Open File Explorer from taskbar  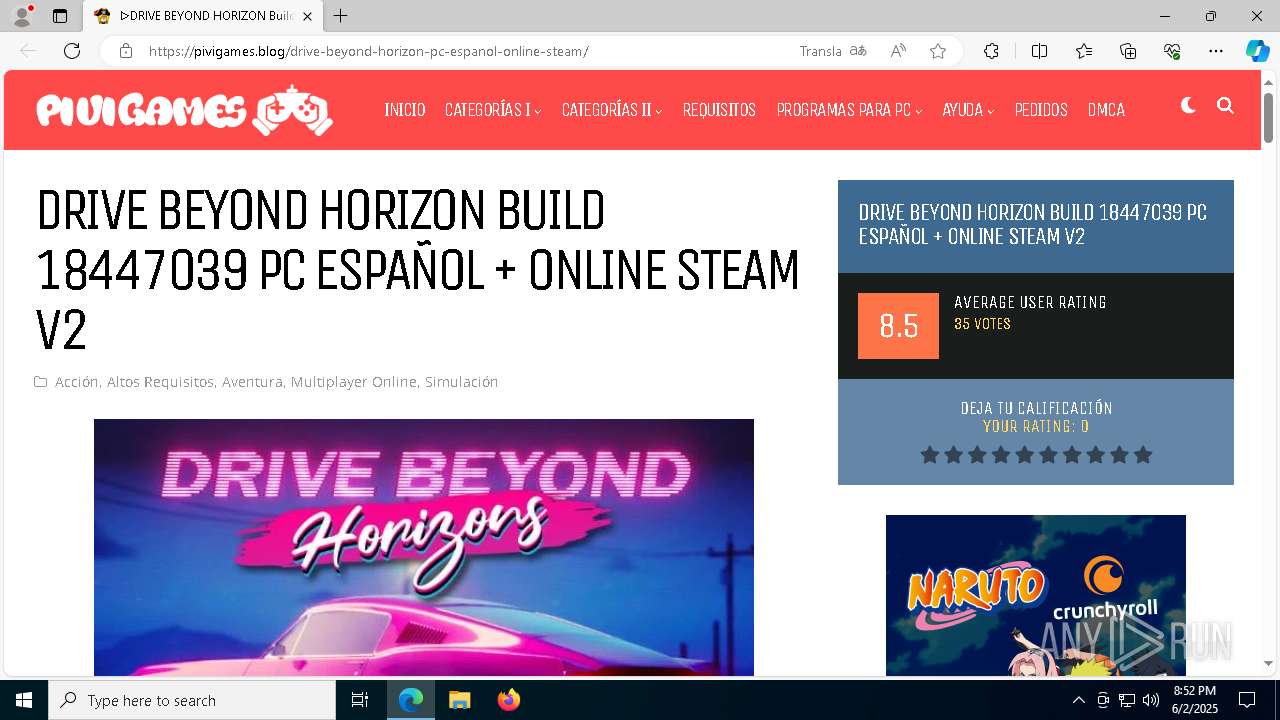[459, 700]
